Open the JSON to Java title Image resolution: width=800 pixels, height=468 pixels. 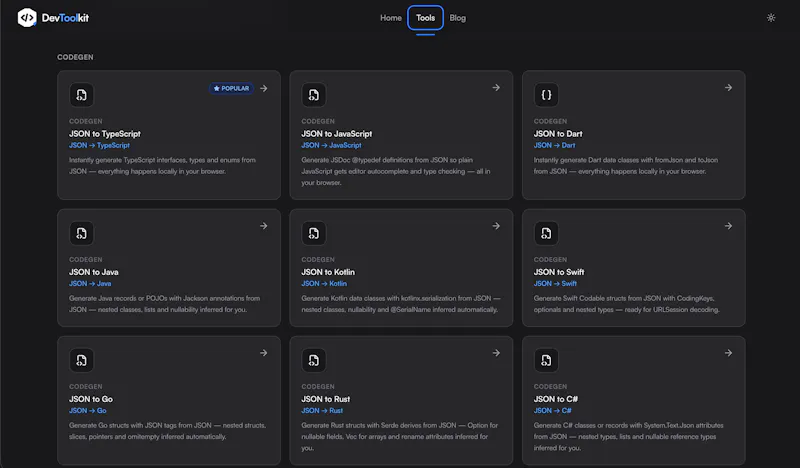[x=94, y=272]
